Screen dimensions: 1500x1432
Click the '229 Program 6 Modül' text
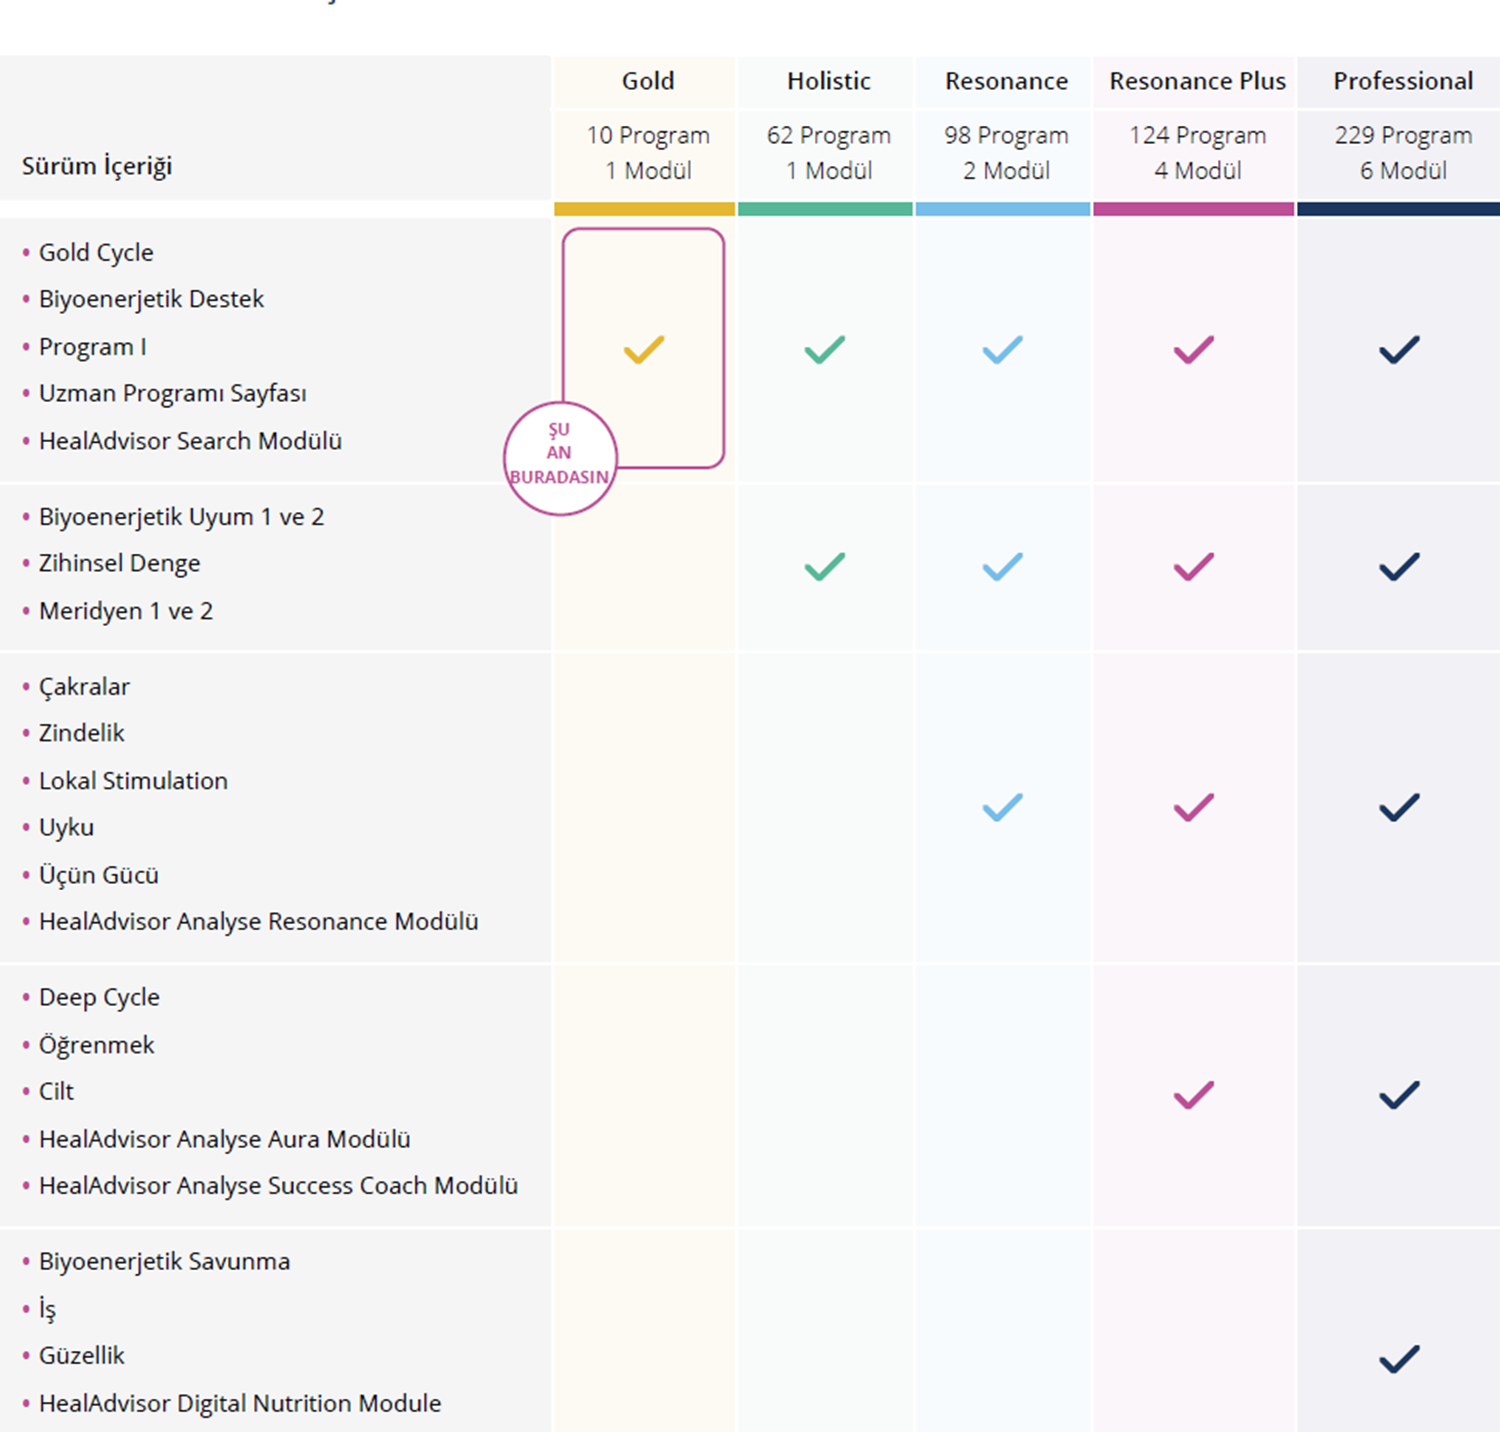click(x=1403, y=153)
